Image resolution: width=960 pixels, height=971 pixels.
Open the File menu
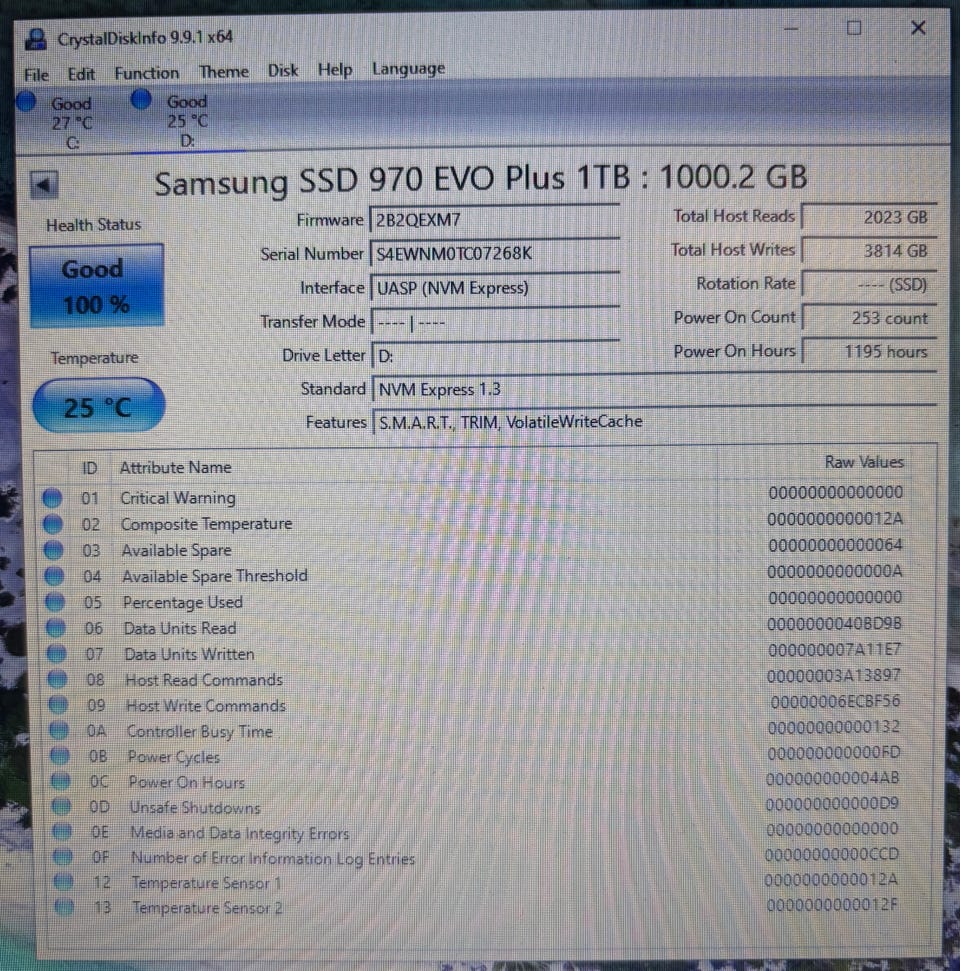pyautogui.click(x=36, y=75)
